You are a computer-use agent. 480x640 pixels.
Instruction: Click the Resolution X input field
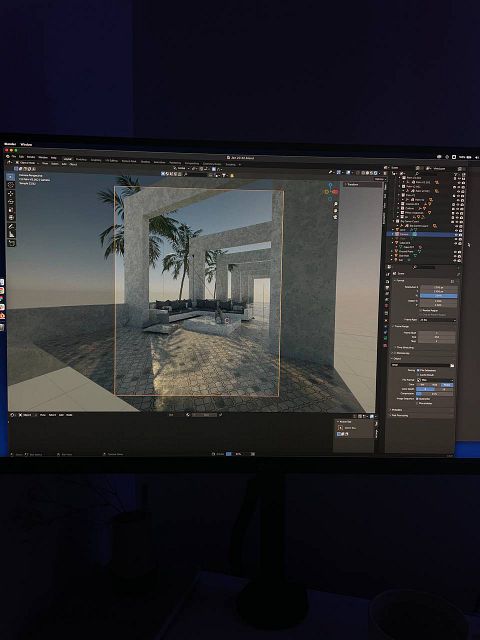coord(438,288)
